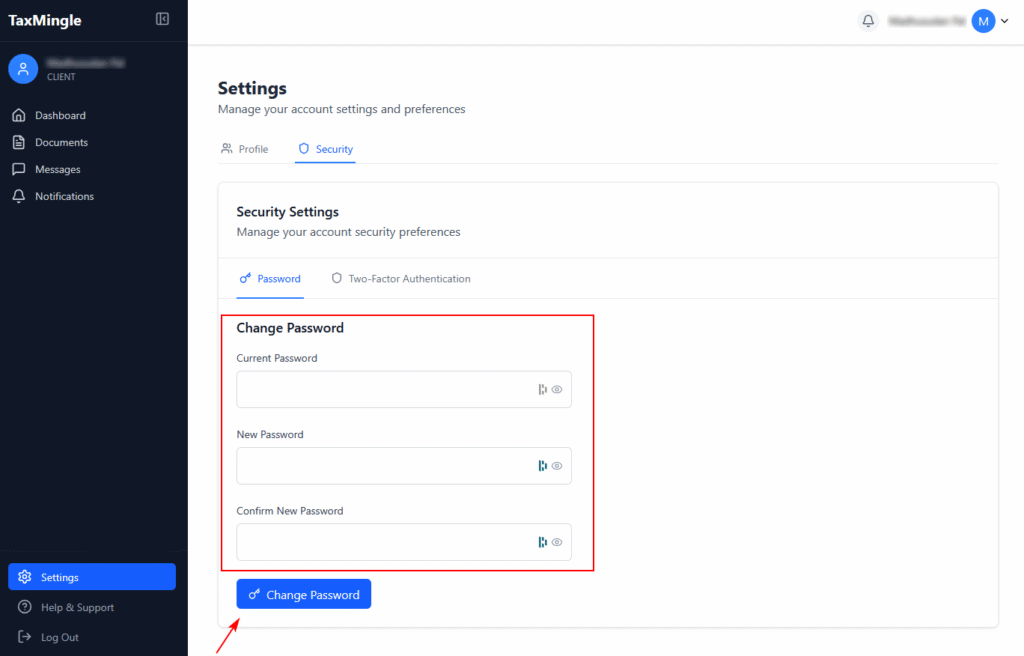Open Documents in the sidebar
The height and width of the screenshot is (656, 1024).
pos(61,142)
